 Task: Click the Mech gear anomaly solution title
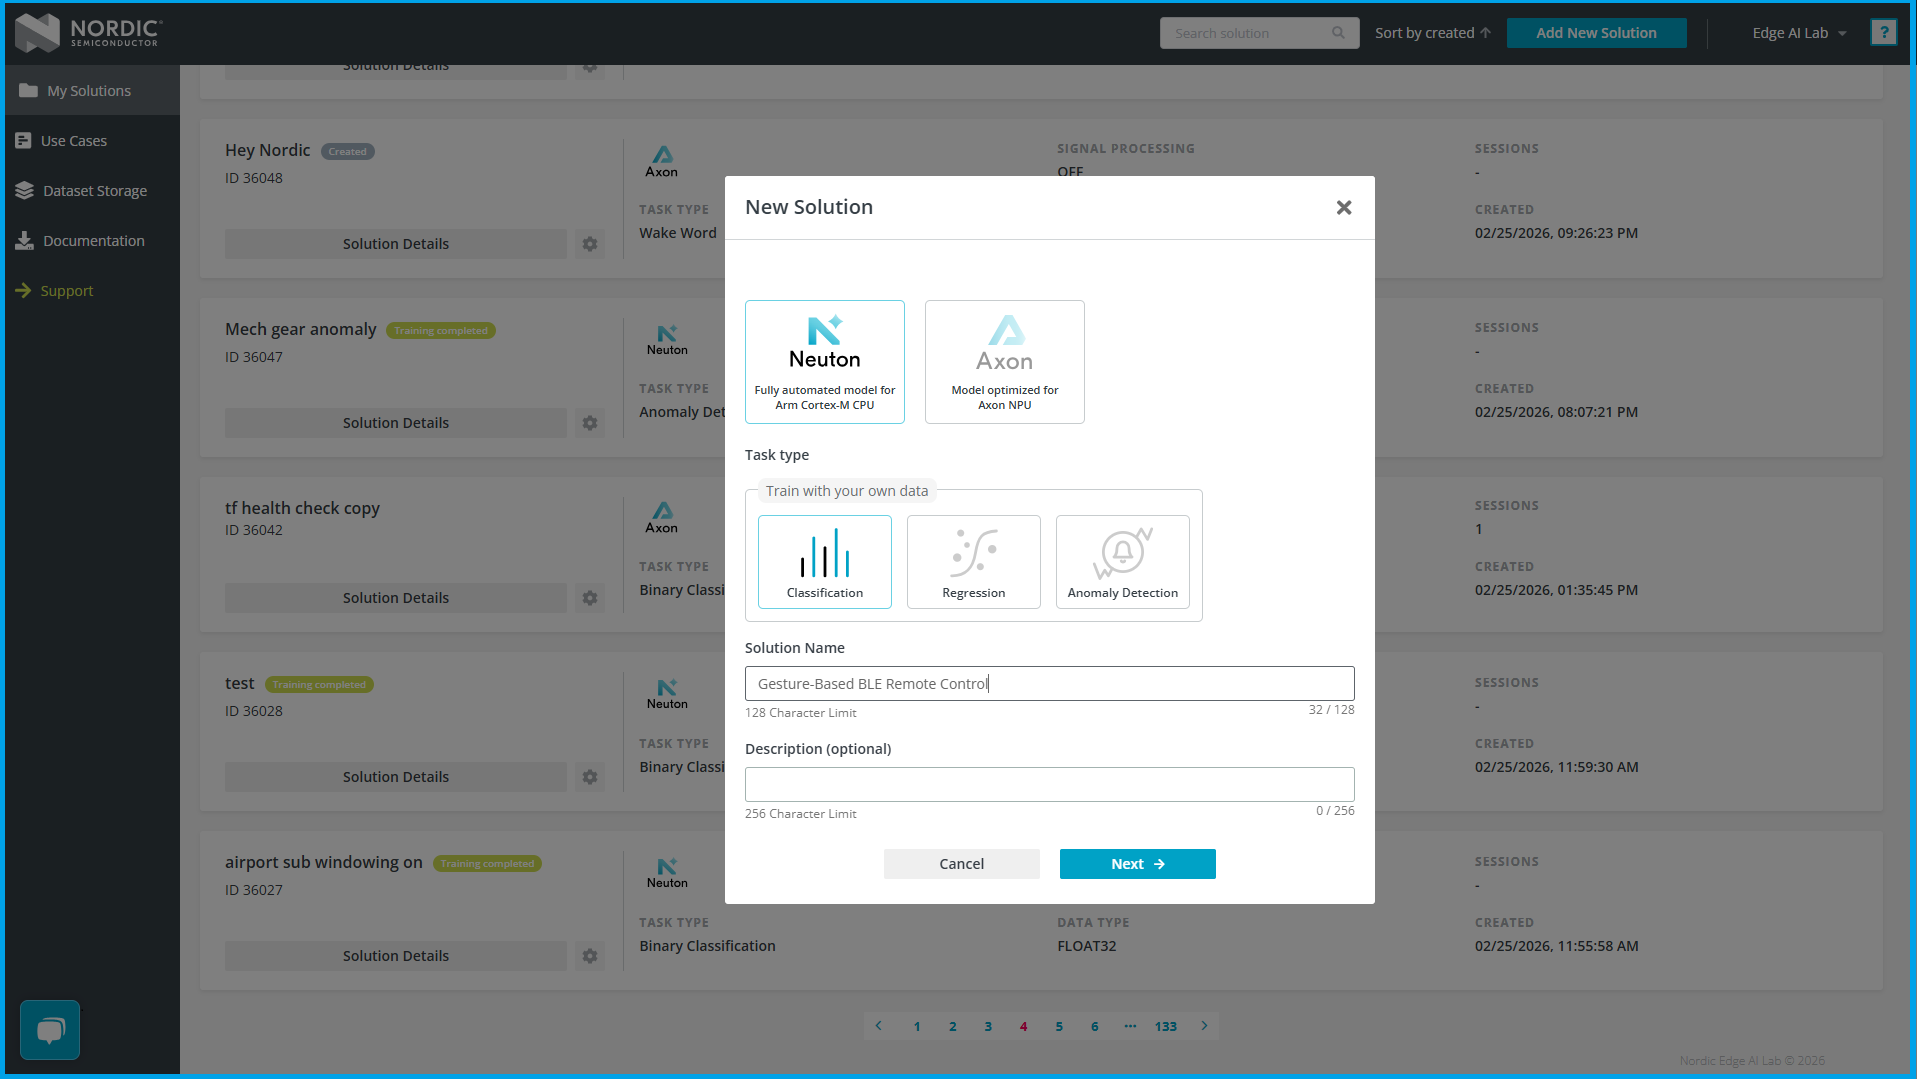(301, 330)
